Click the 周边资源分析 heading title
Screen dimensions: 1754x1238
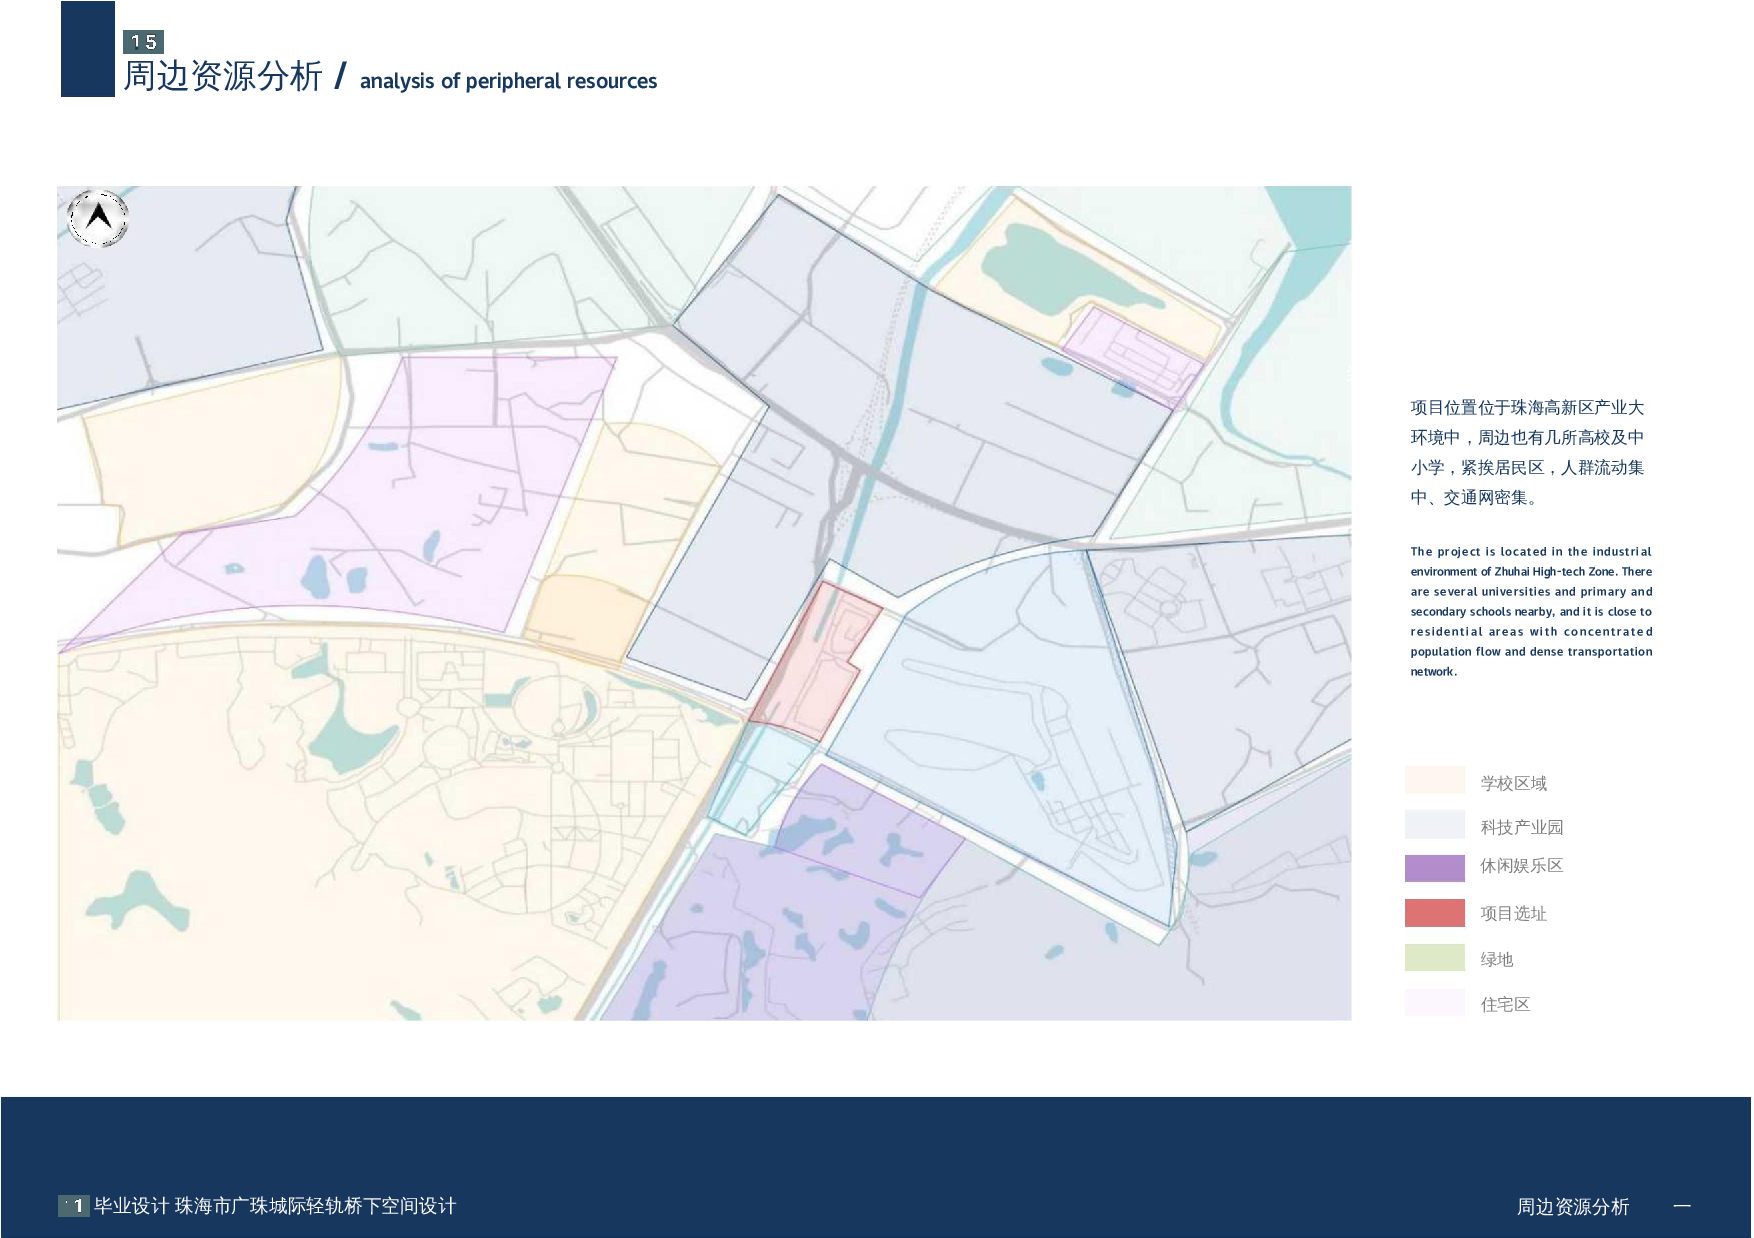(223, 76)
